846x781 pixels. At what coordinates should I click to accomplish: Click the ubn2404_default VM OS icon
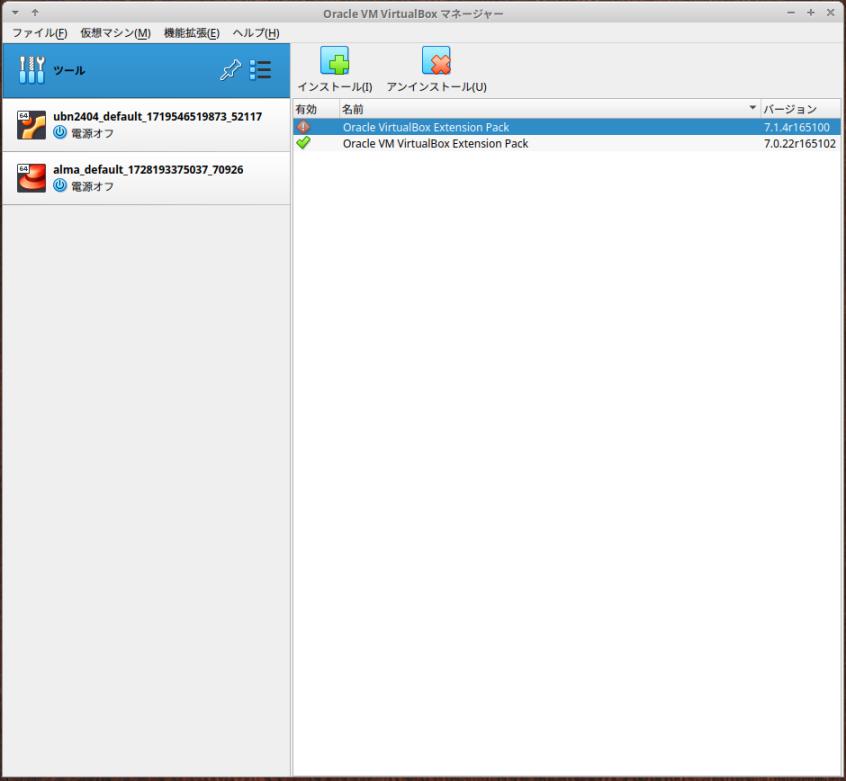pyautogui.click(x=31, y=125)
